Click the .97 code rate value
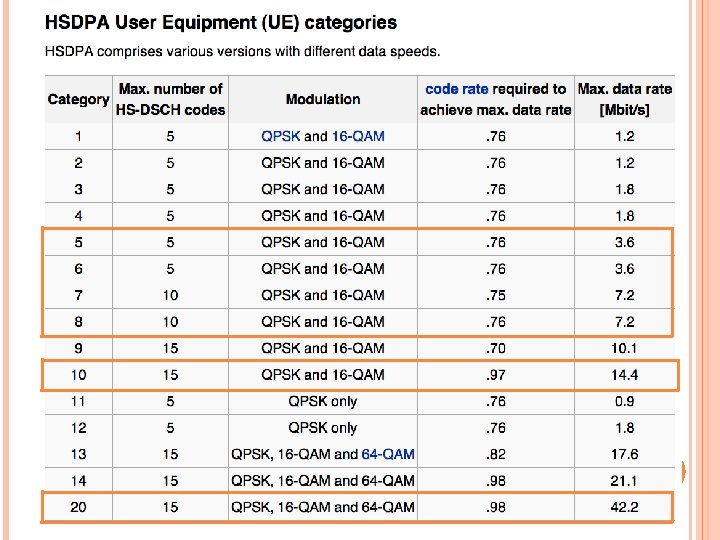This screenshot has width=720, height=540. click(x=495, y=375)
